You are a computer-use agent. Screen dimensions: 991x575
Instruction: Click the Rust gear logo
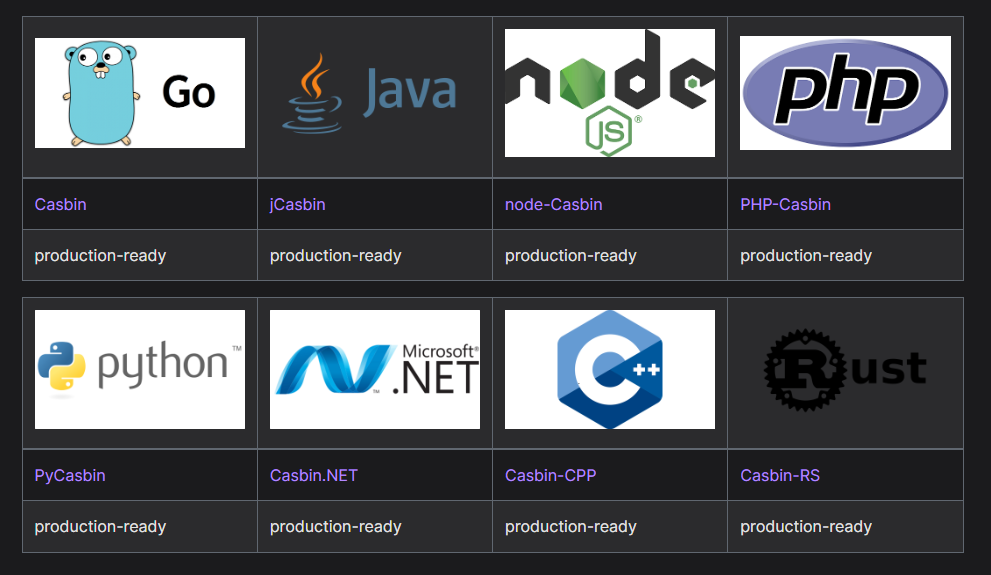[x=845, y=370]
